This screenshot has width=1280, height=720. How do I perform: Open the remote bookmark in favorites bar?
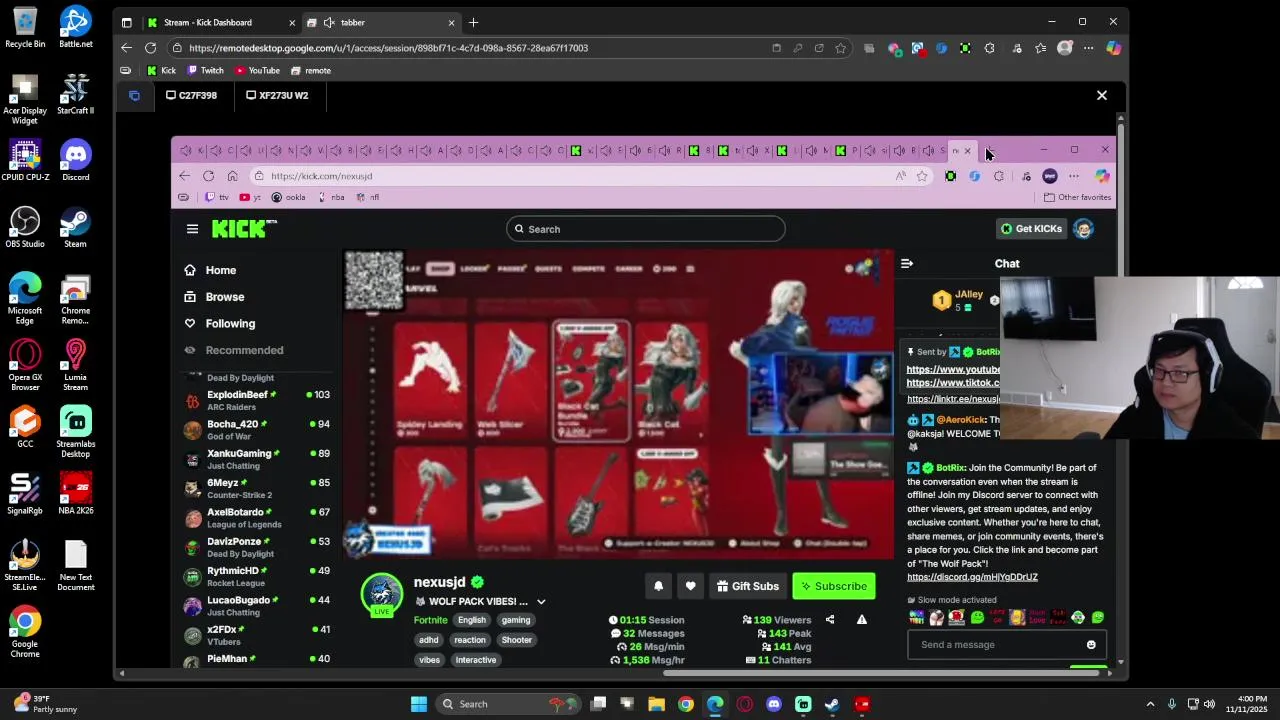[311, 71]
